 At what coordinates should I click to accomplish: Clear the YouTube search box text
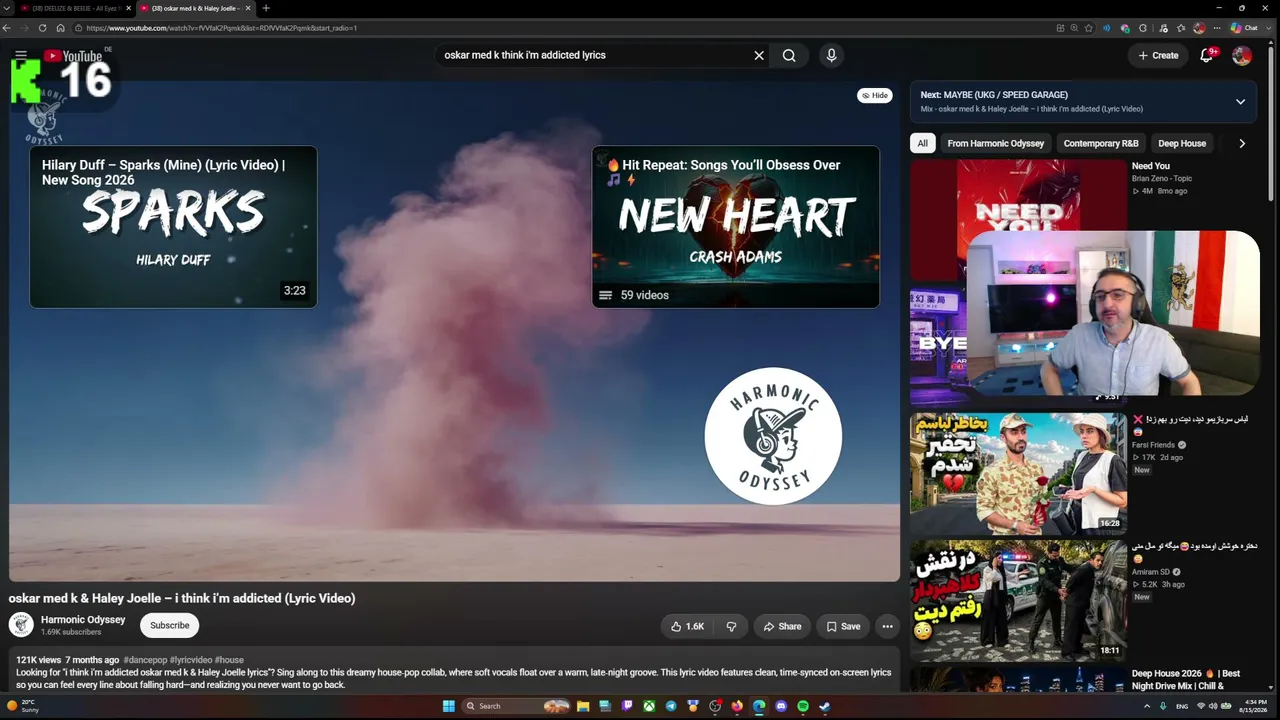759,56
